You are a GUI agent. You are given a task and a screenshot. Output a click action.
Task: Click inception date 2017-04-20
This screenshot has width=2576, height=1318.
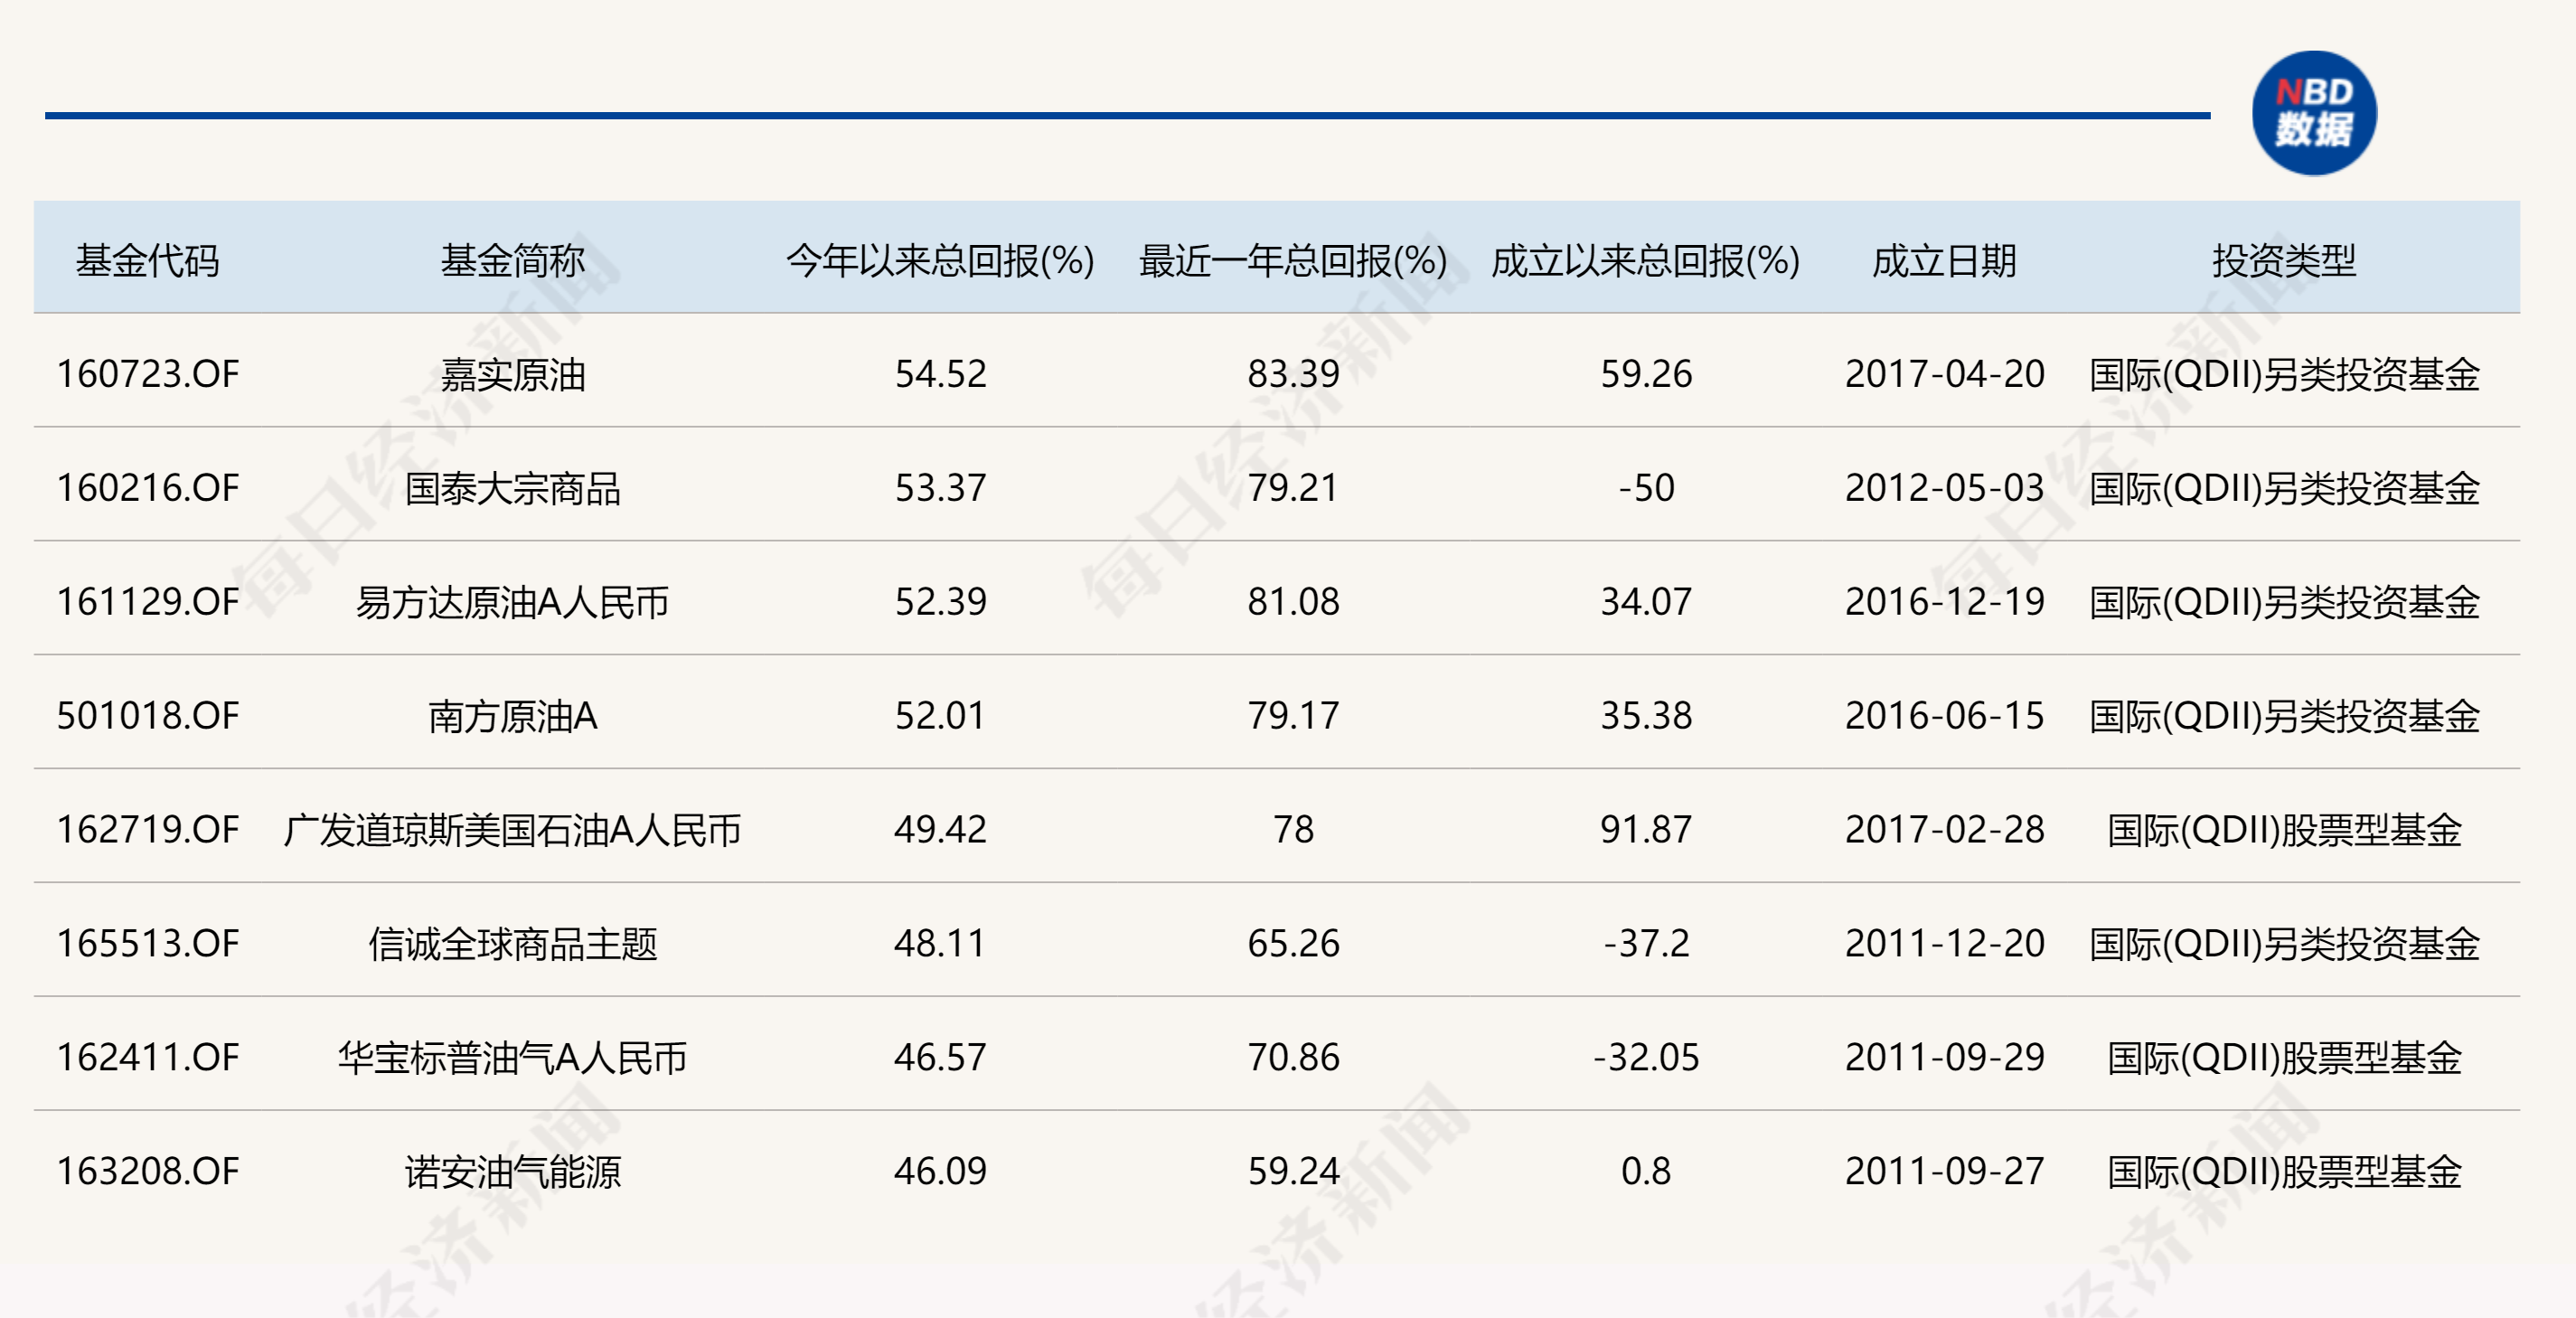click(x=1945, y=374)
